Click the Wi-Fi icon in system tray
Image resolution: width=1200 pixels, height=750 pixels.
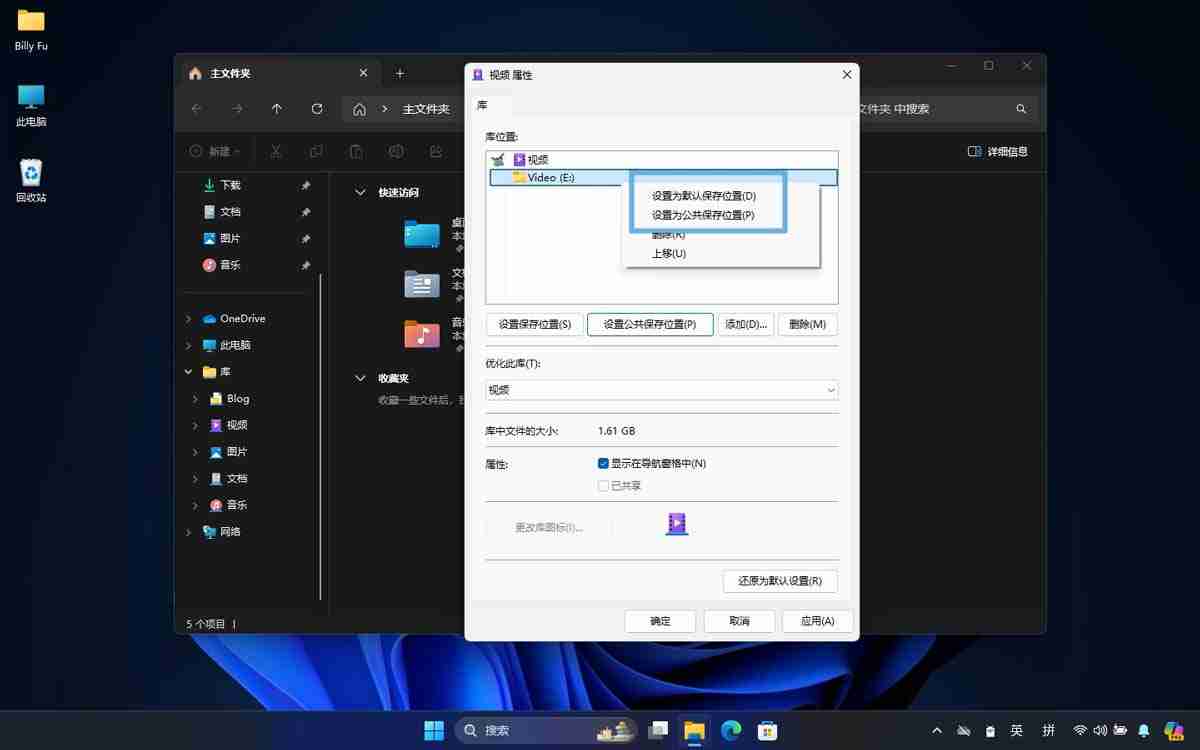pyautogui.click(x=1080, y=730)
